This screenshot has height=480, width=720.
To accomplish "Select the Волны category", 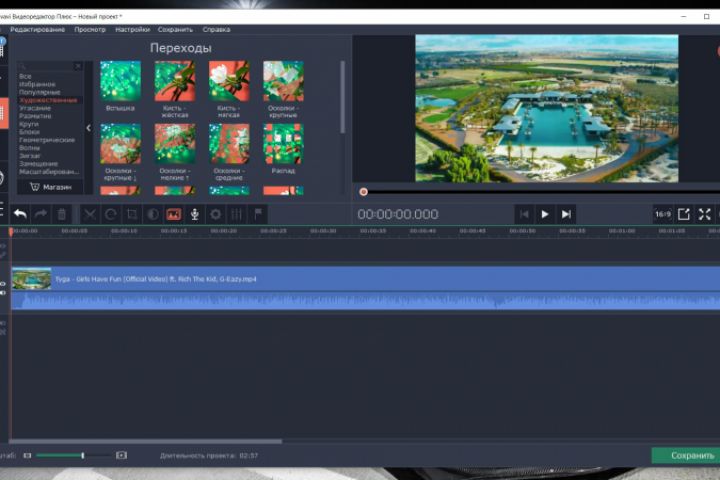I will tap(29, 147).
